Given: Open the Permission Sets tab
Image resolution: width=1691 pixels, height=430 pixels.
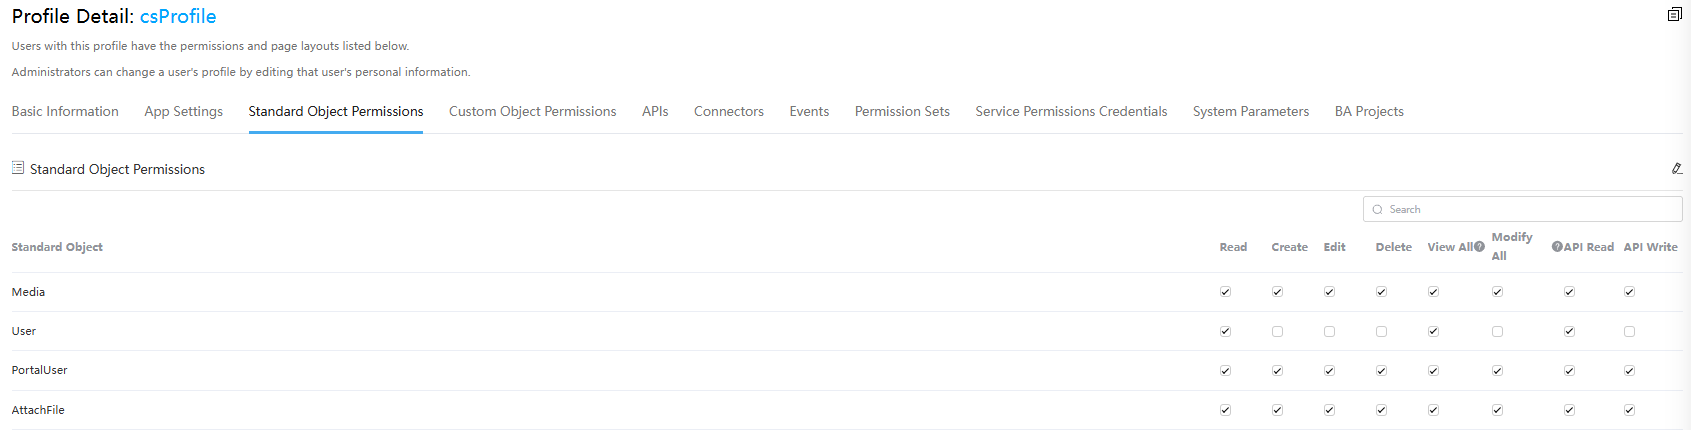Looking at the screenshot, I should pos(902,112).
